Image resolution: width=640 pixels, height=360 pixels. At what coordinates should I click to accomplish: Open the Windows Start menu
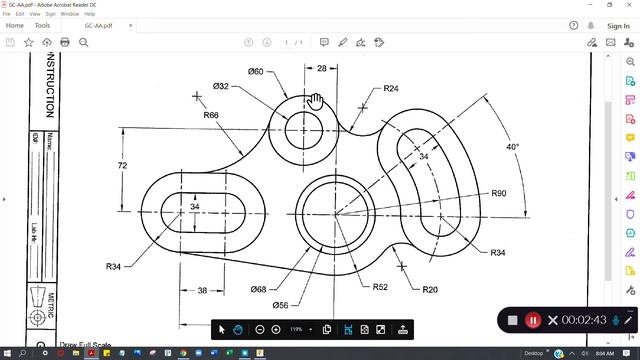7,353
